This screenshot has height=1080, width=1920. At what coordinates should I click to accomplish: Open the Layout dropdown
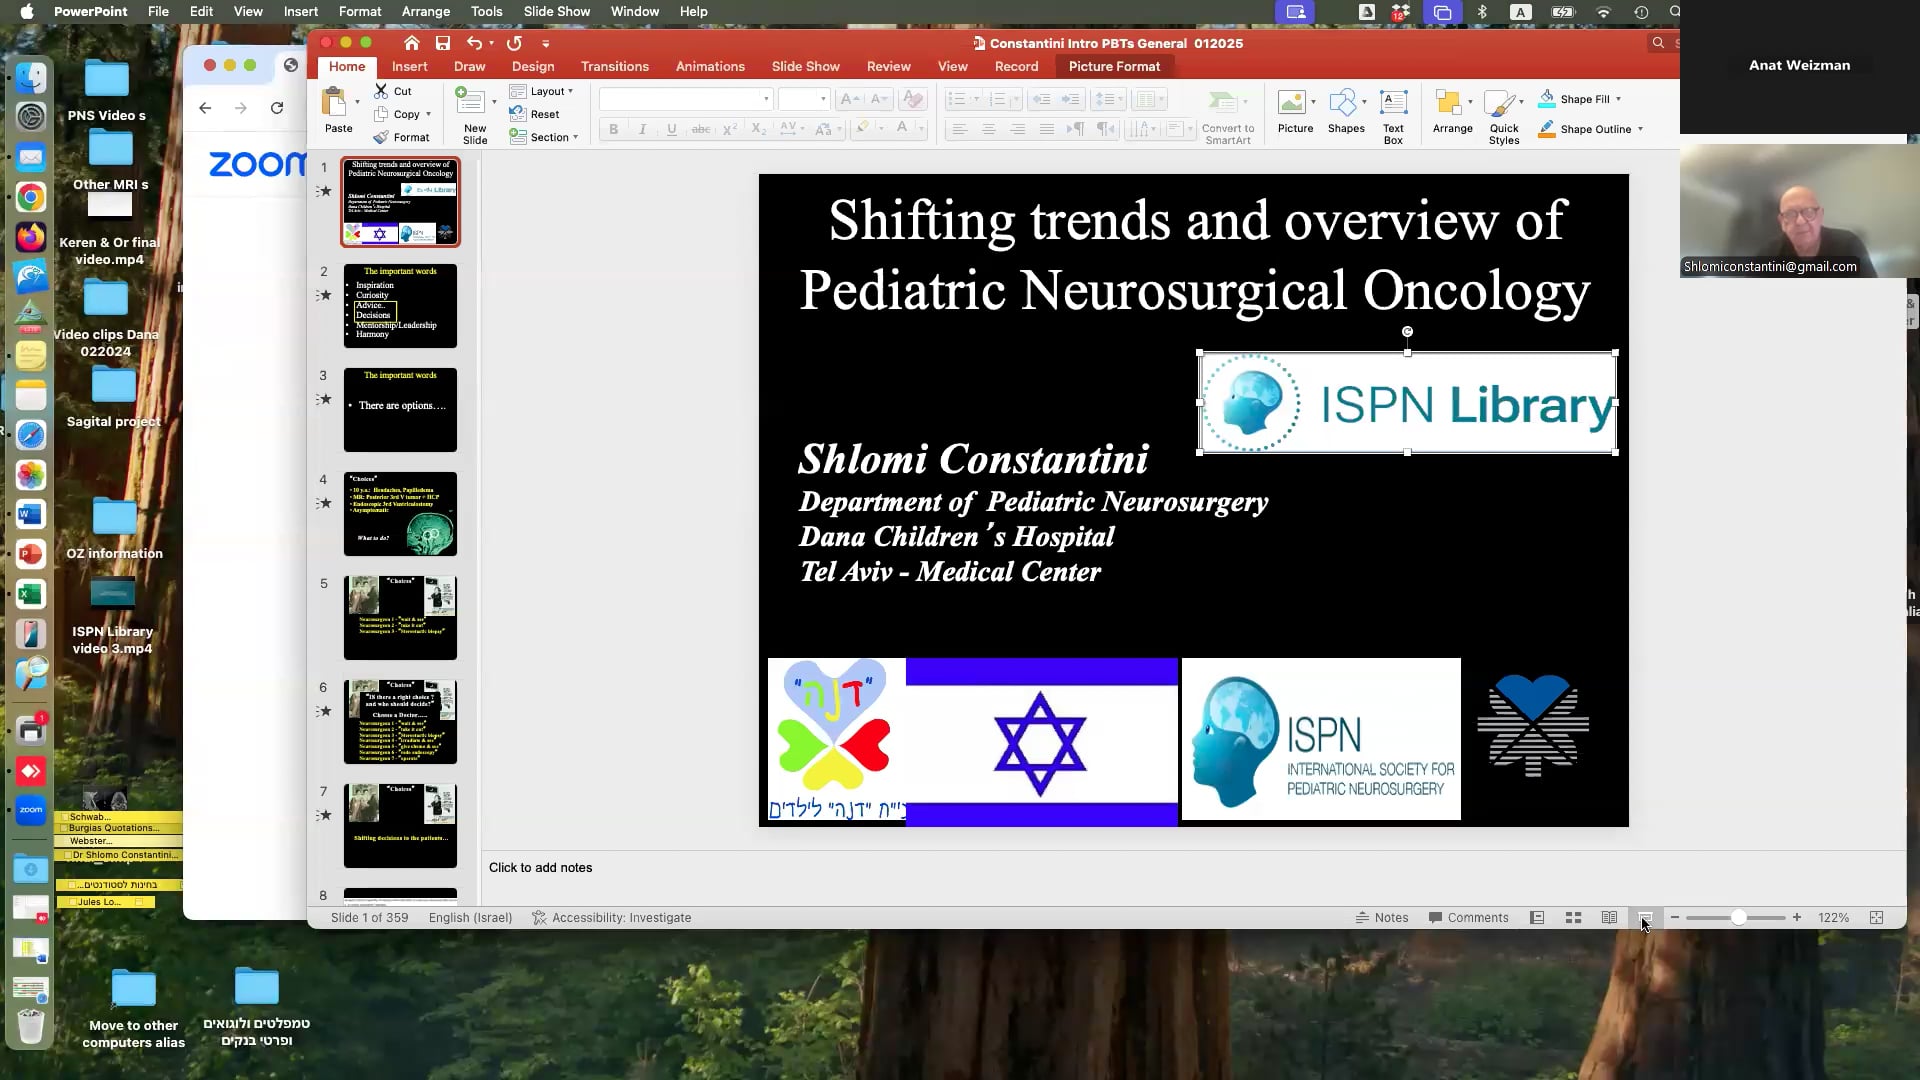click(542, 91)
